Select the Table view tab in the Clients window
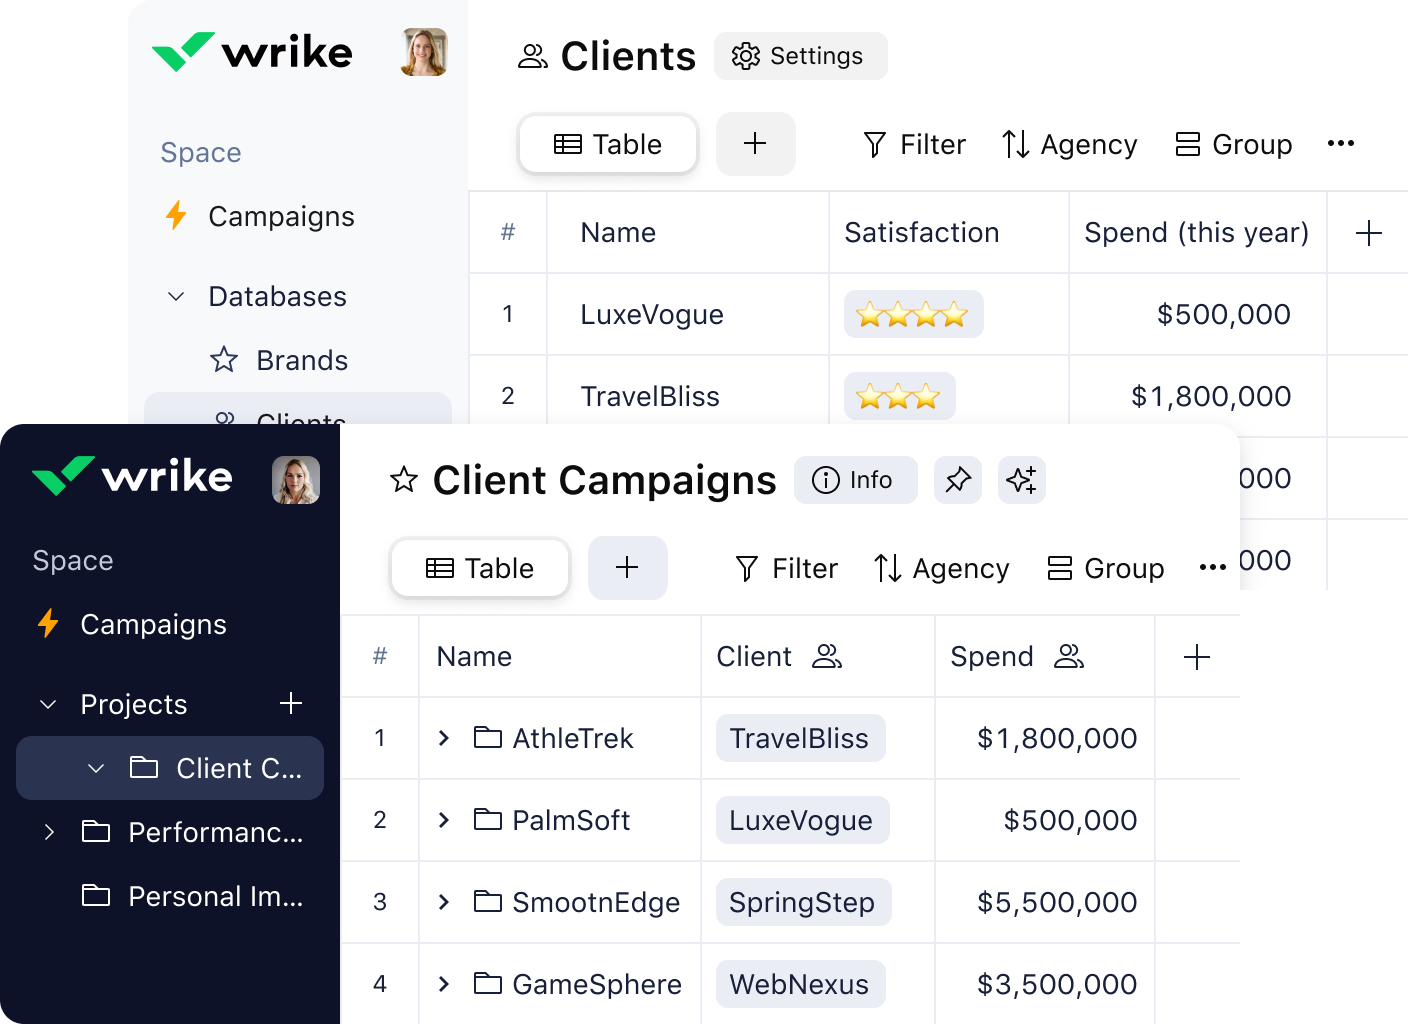Image resolution: width=1408 pixels, height=1024 pixels. pyautogui.click(x=608, y=144)
